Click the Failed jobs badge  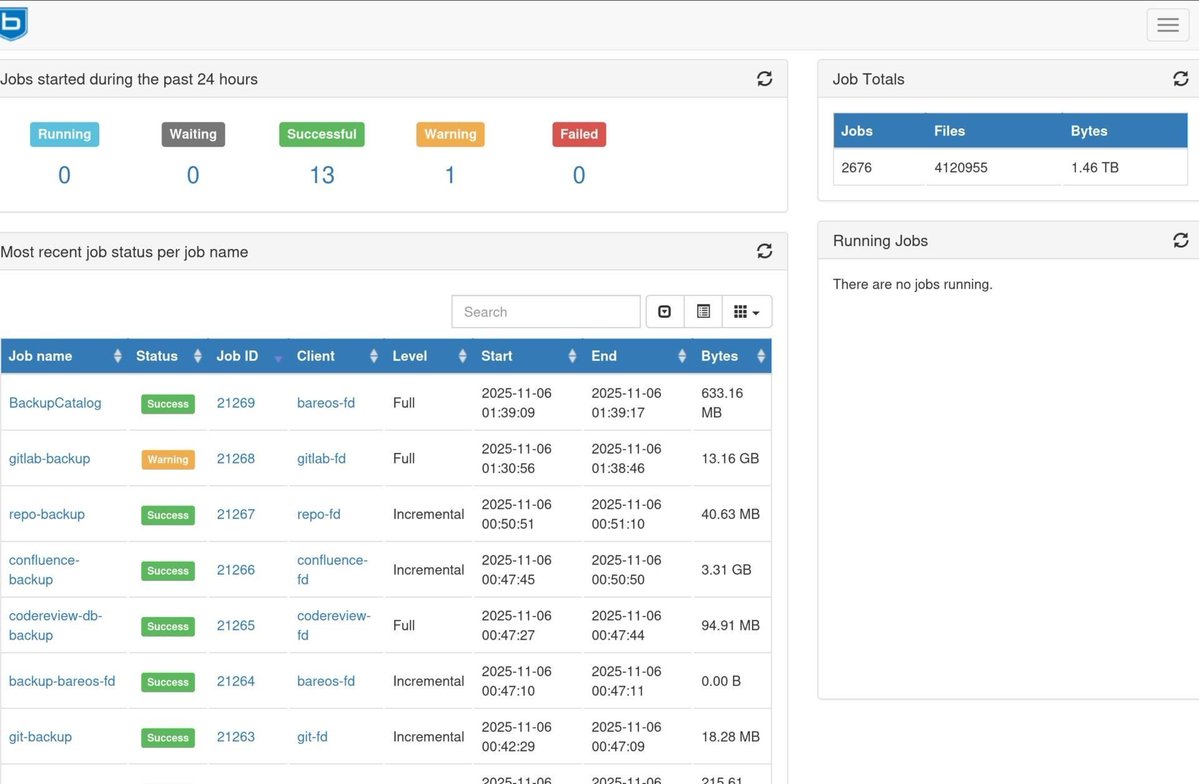(x=579, y=134)
